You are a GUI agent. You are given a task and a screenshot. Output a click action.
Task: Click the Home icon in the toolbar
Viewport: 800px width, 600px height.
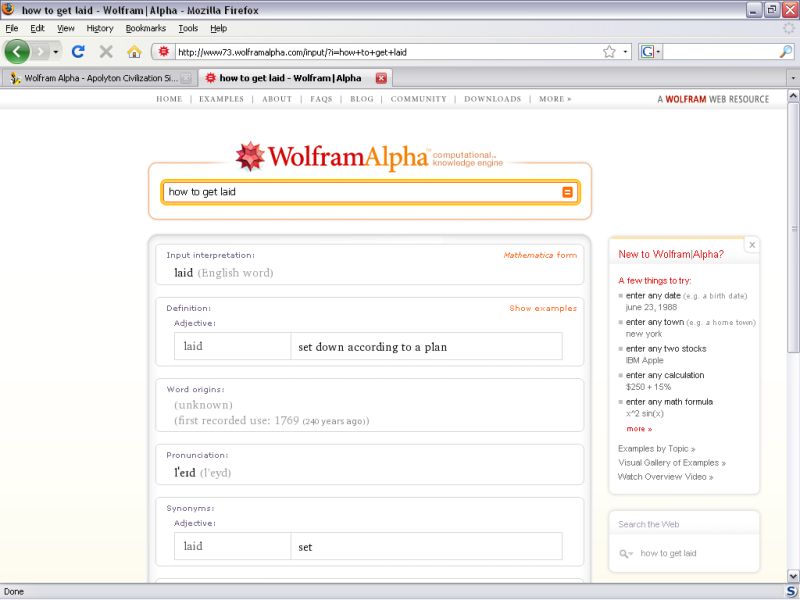[134, 51]
